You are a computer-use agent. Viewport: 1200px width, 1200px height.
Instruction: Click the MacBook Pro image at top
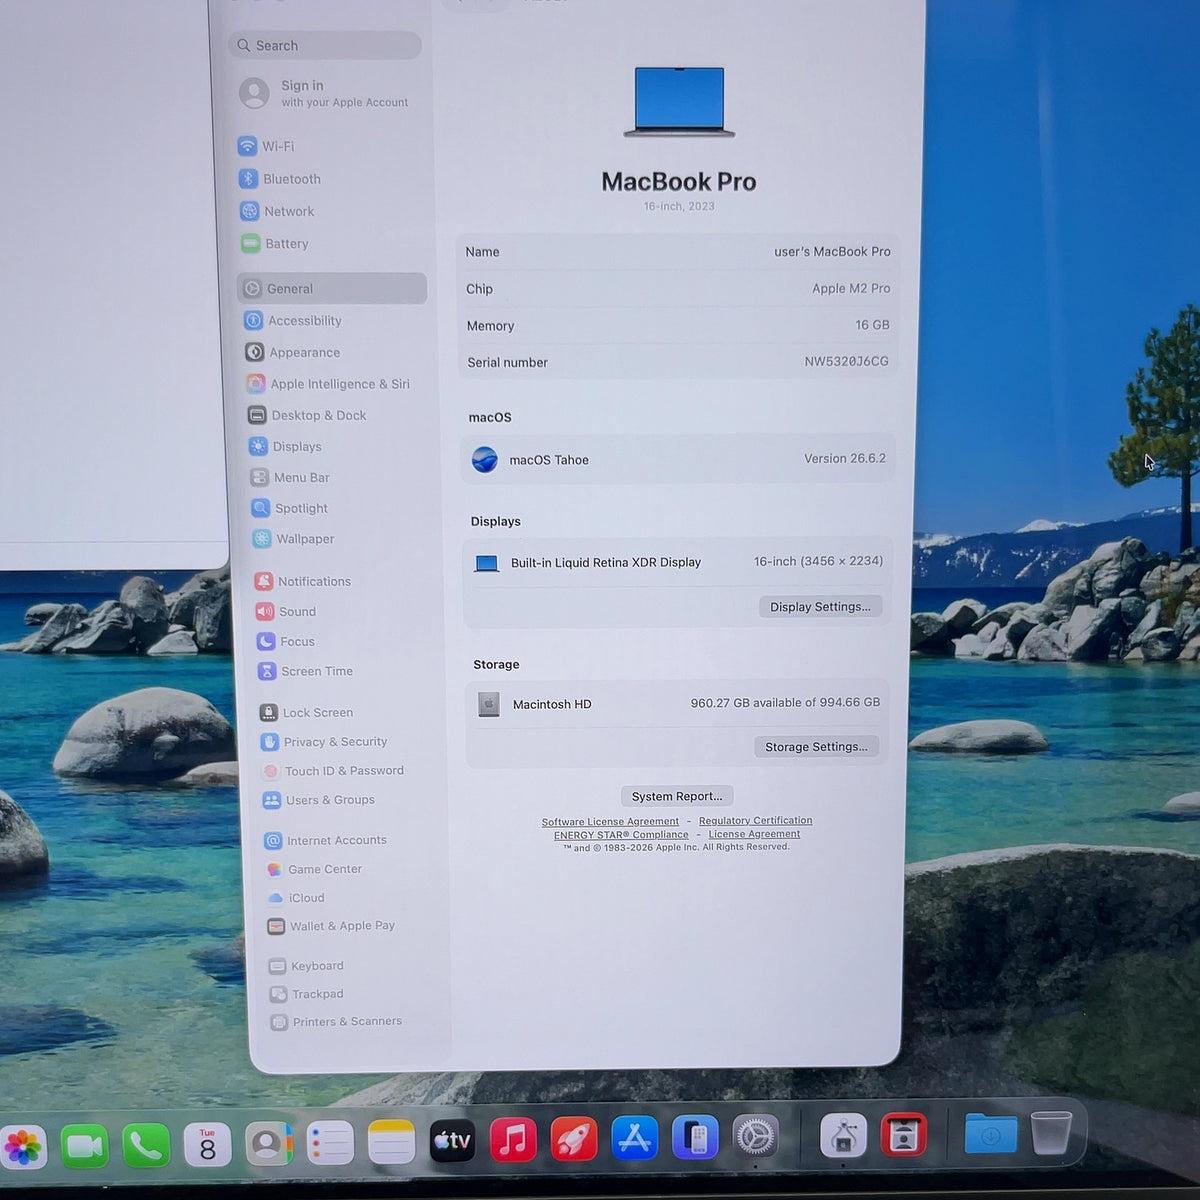coord(679,101)
